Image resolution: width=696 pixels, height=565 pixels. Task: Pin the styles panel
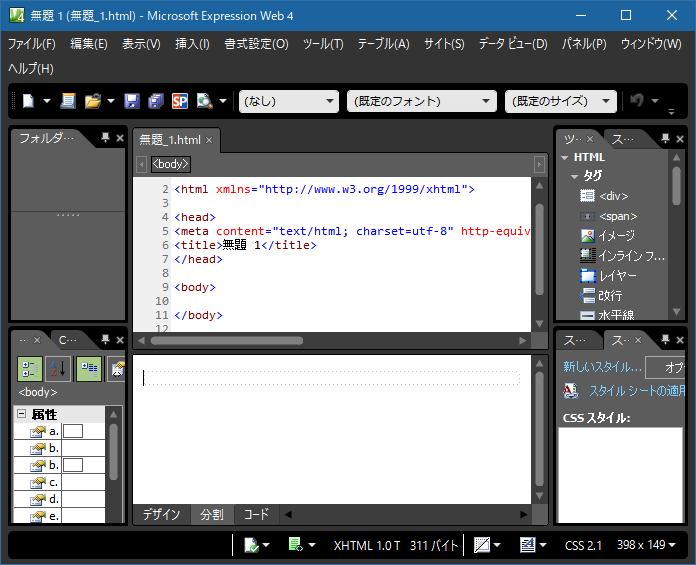click(x=665, y=340)
